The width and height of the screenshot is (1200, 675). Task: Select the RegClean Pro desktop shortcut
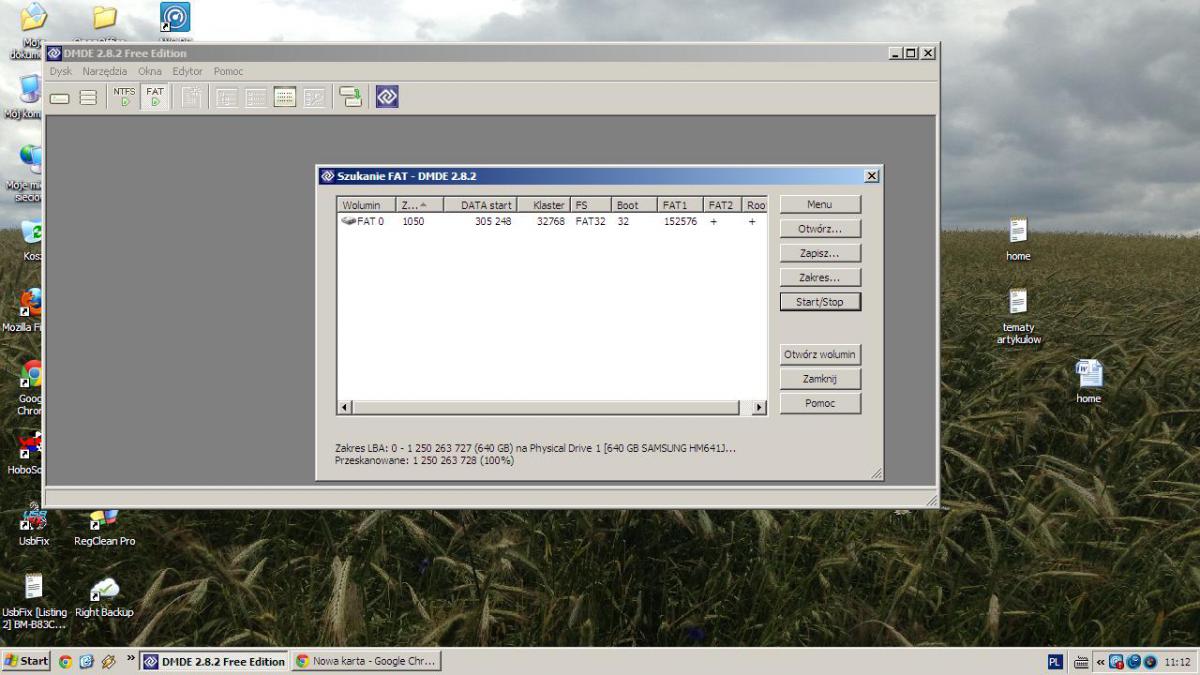click(x=104, y=527)
